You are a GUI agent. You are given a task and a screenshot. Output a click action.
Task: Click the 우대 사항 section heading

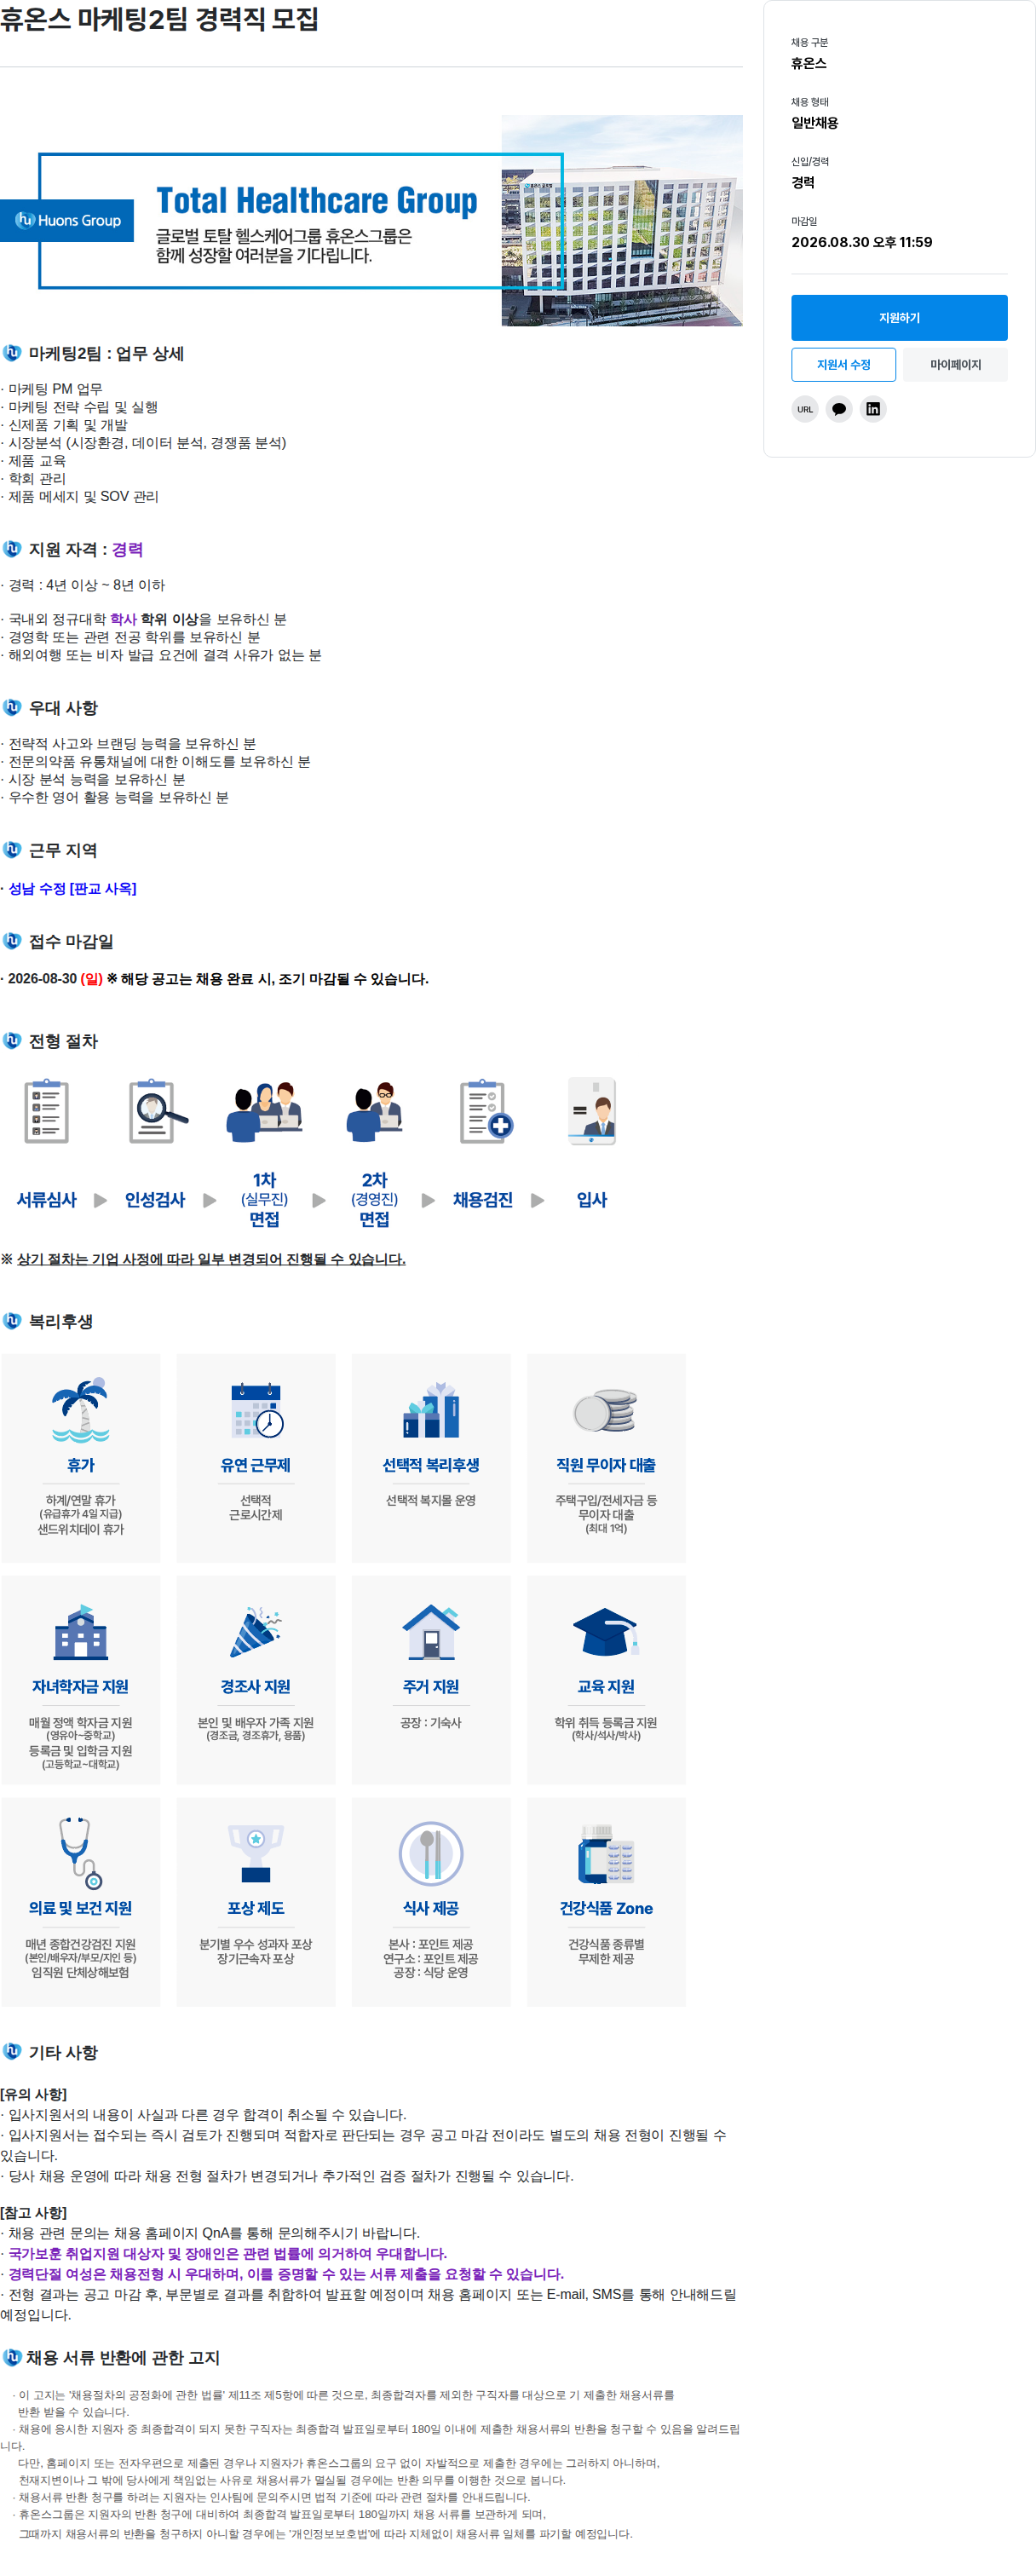(x=63, y=708)
